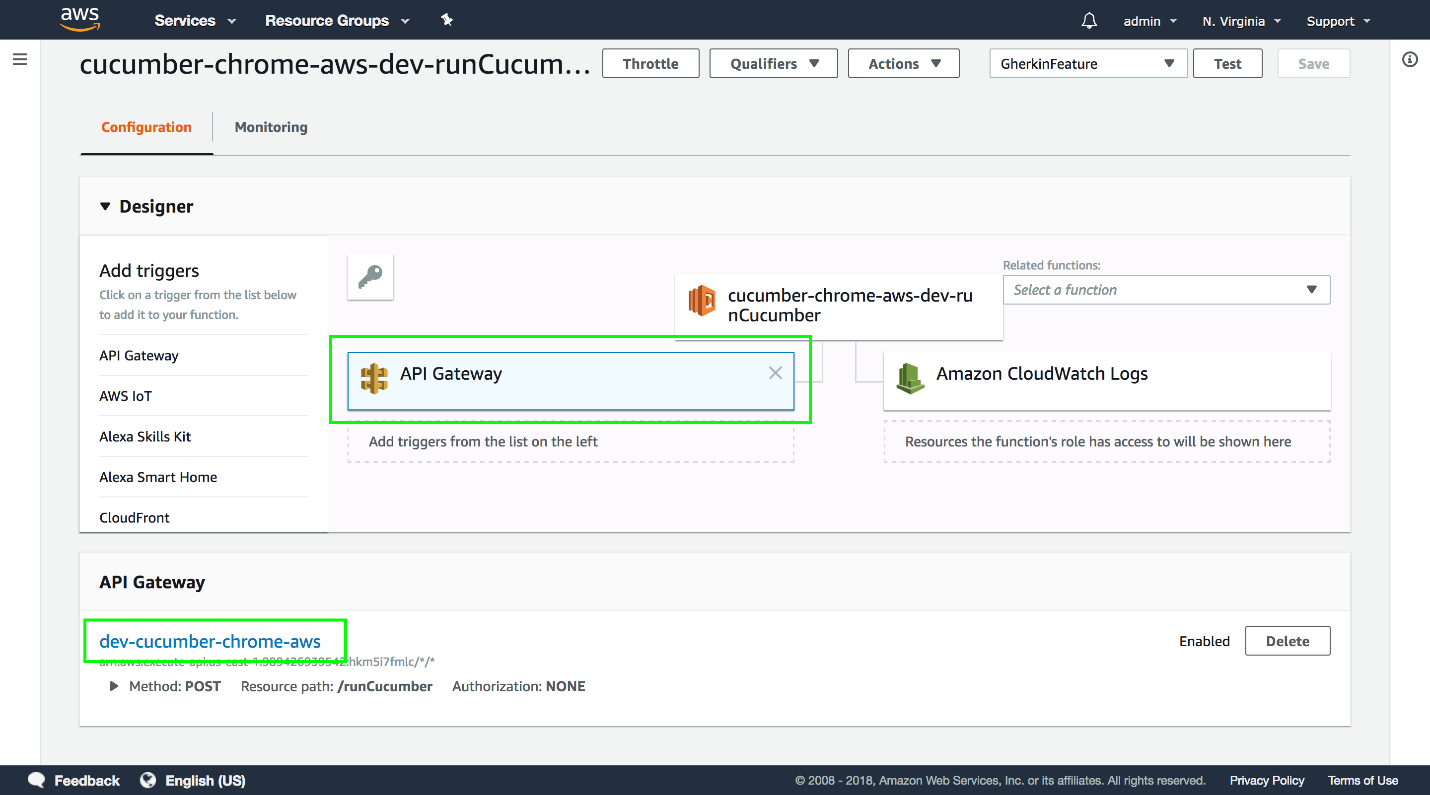The width and height of the screenshot is (1430, 795).
Task: Open the dev-cucumber-chrome-aws link
Action: pyautogui.click(x=210, y=641)
